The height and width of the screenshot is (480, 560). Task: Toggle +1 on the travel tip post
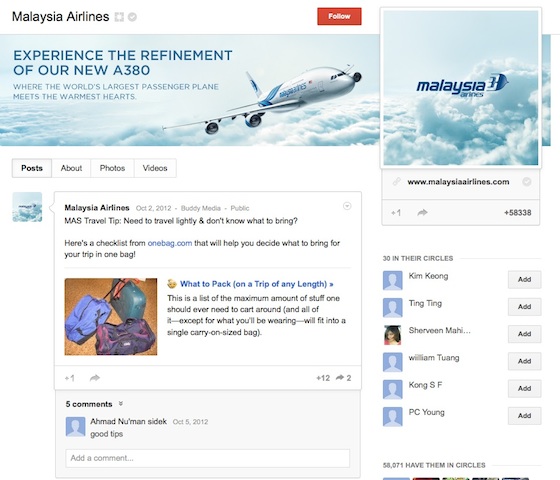click(70, 378)
